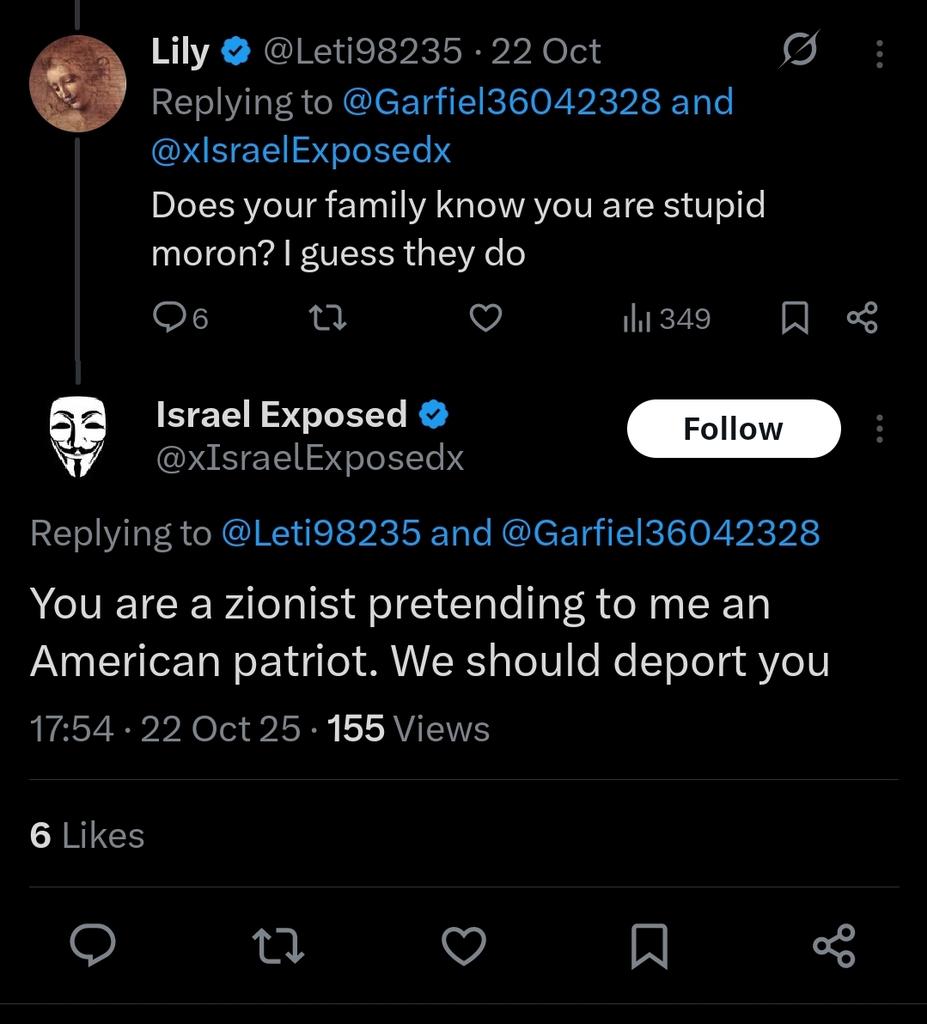Image resolution: width=927 pixels, height=1024 pixels.
Task: Open the Guy Fawkes mask avatar
Action: [x=78, y=435]
